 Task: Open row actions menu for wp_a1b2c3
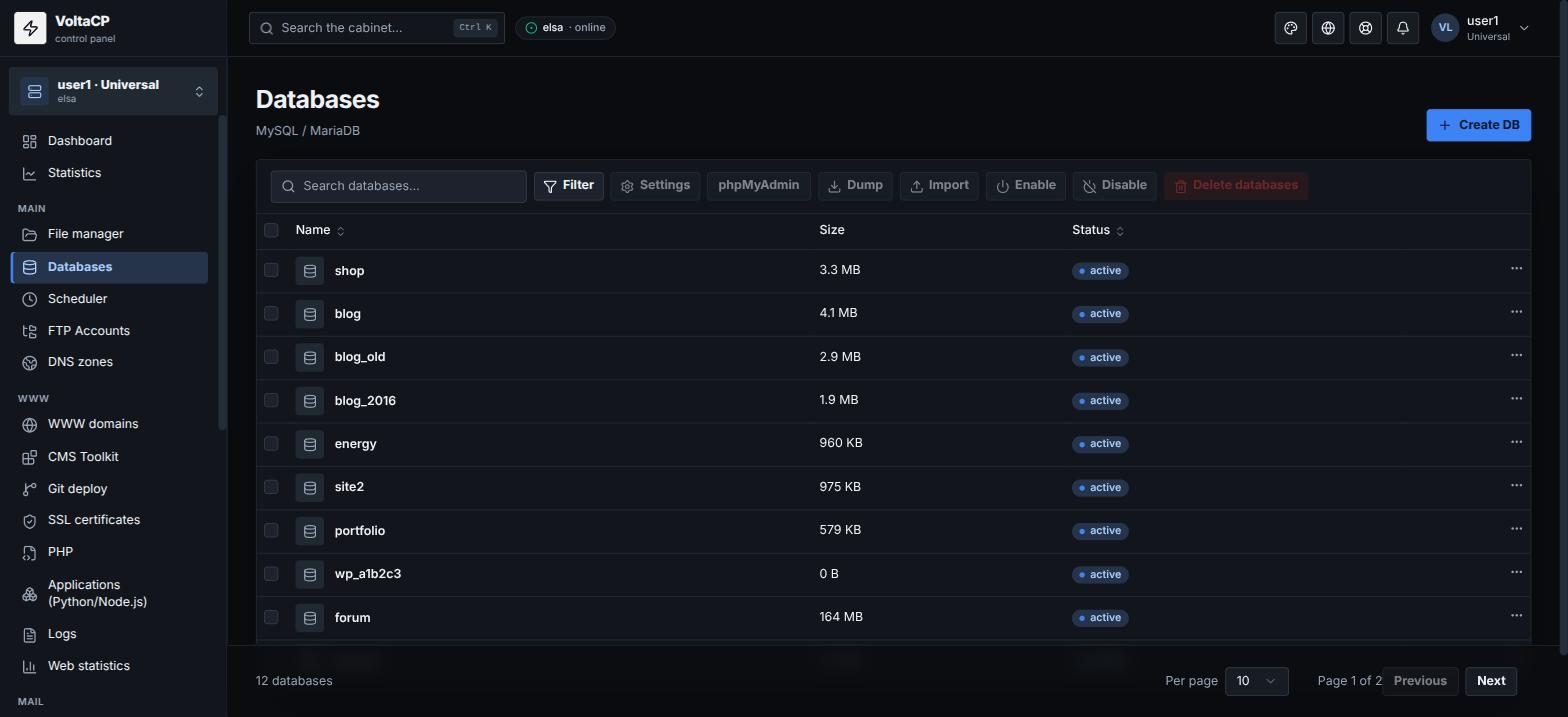click(1516, 572)
